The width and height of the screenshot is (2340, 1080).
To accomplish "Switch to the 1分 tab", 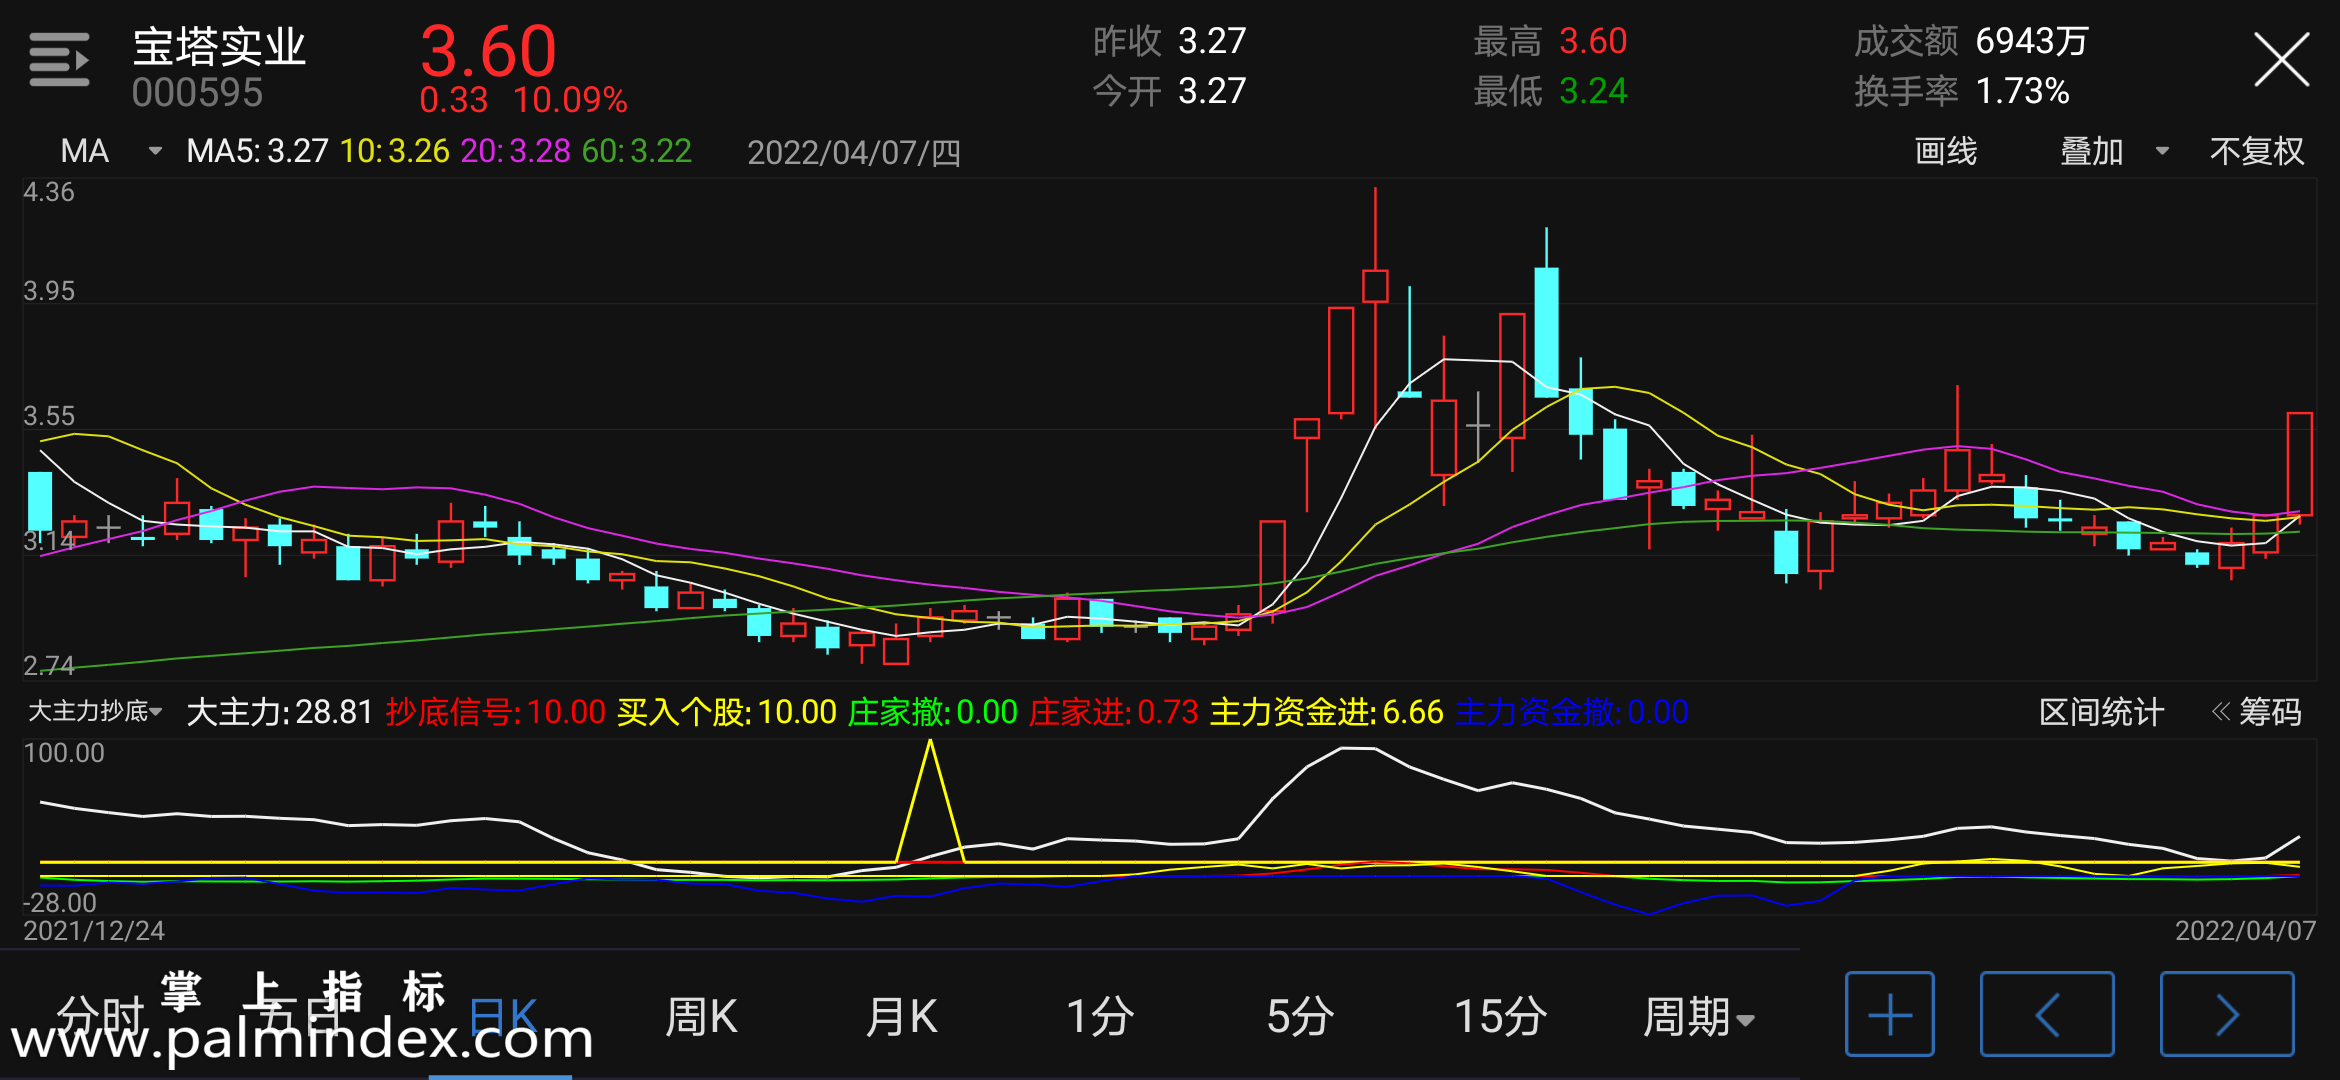I will (x=1100, y=1017).
